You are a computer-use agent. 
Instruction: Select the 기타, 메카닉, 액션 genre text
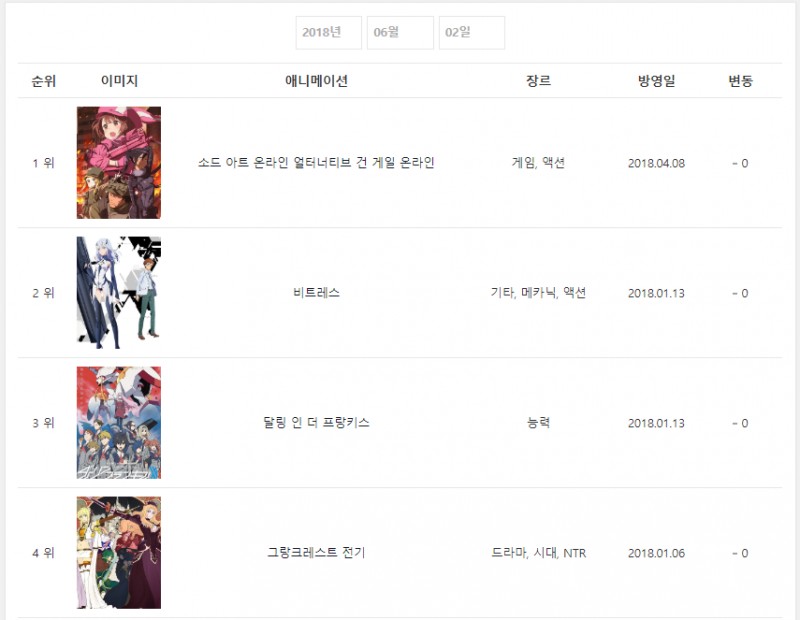(x=538, y=293)
